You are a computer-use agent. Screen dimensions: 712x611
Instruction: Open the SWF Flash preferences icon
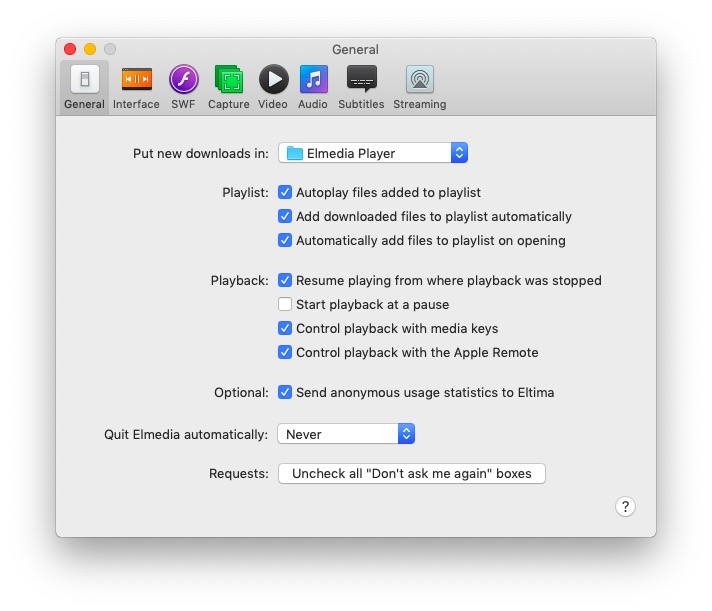183,79
